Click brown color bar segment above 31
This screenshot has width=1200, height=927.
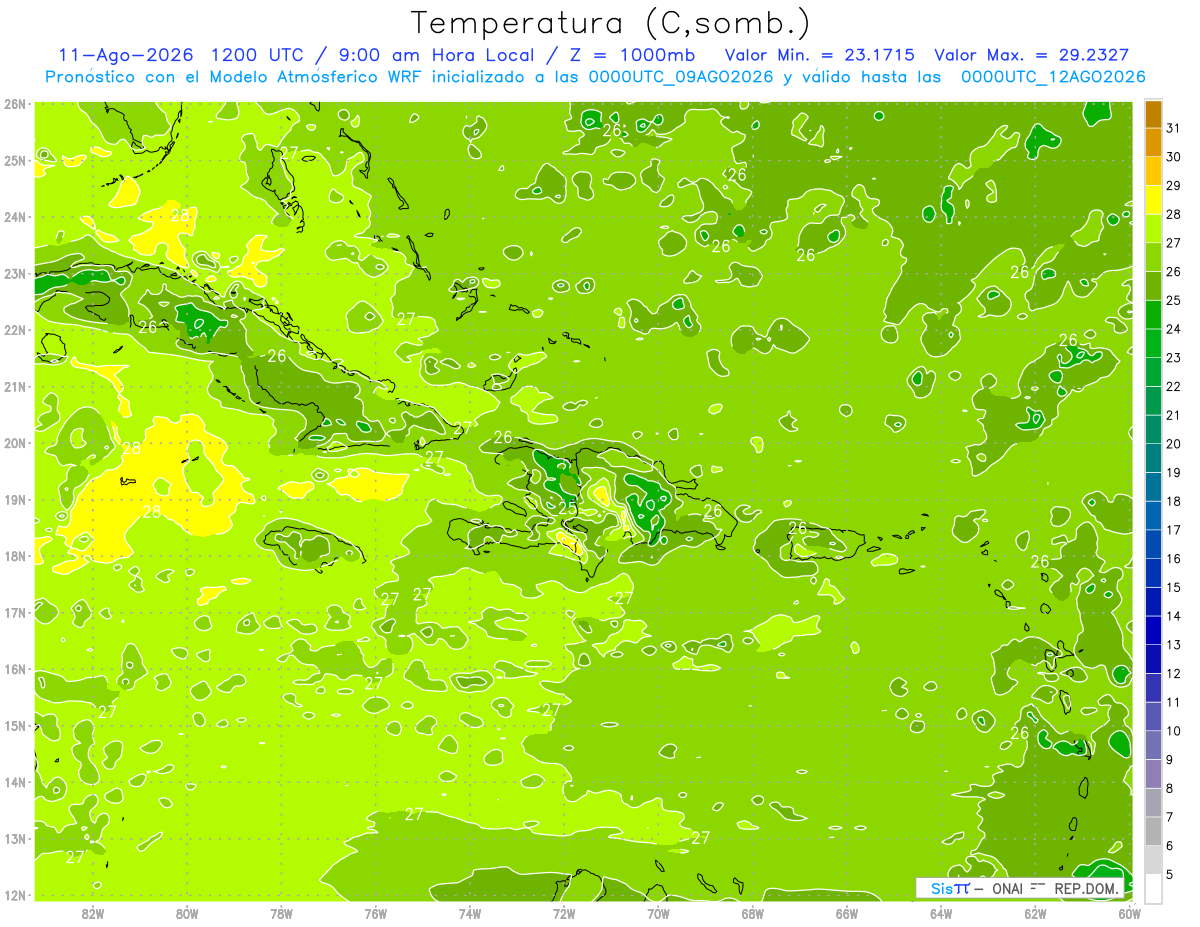pos(1154,114)
